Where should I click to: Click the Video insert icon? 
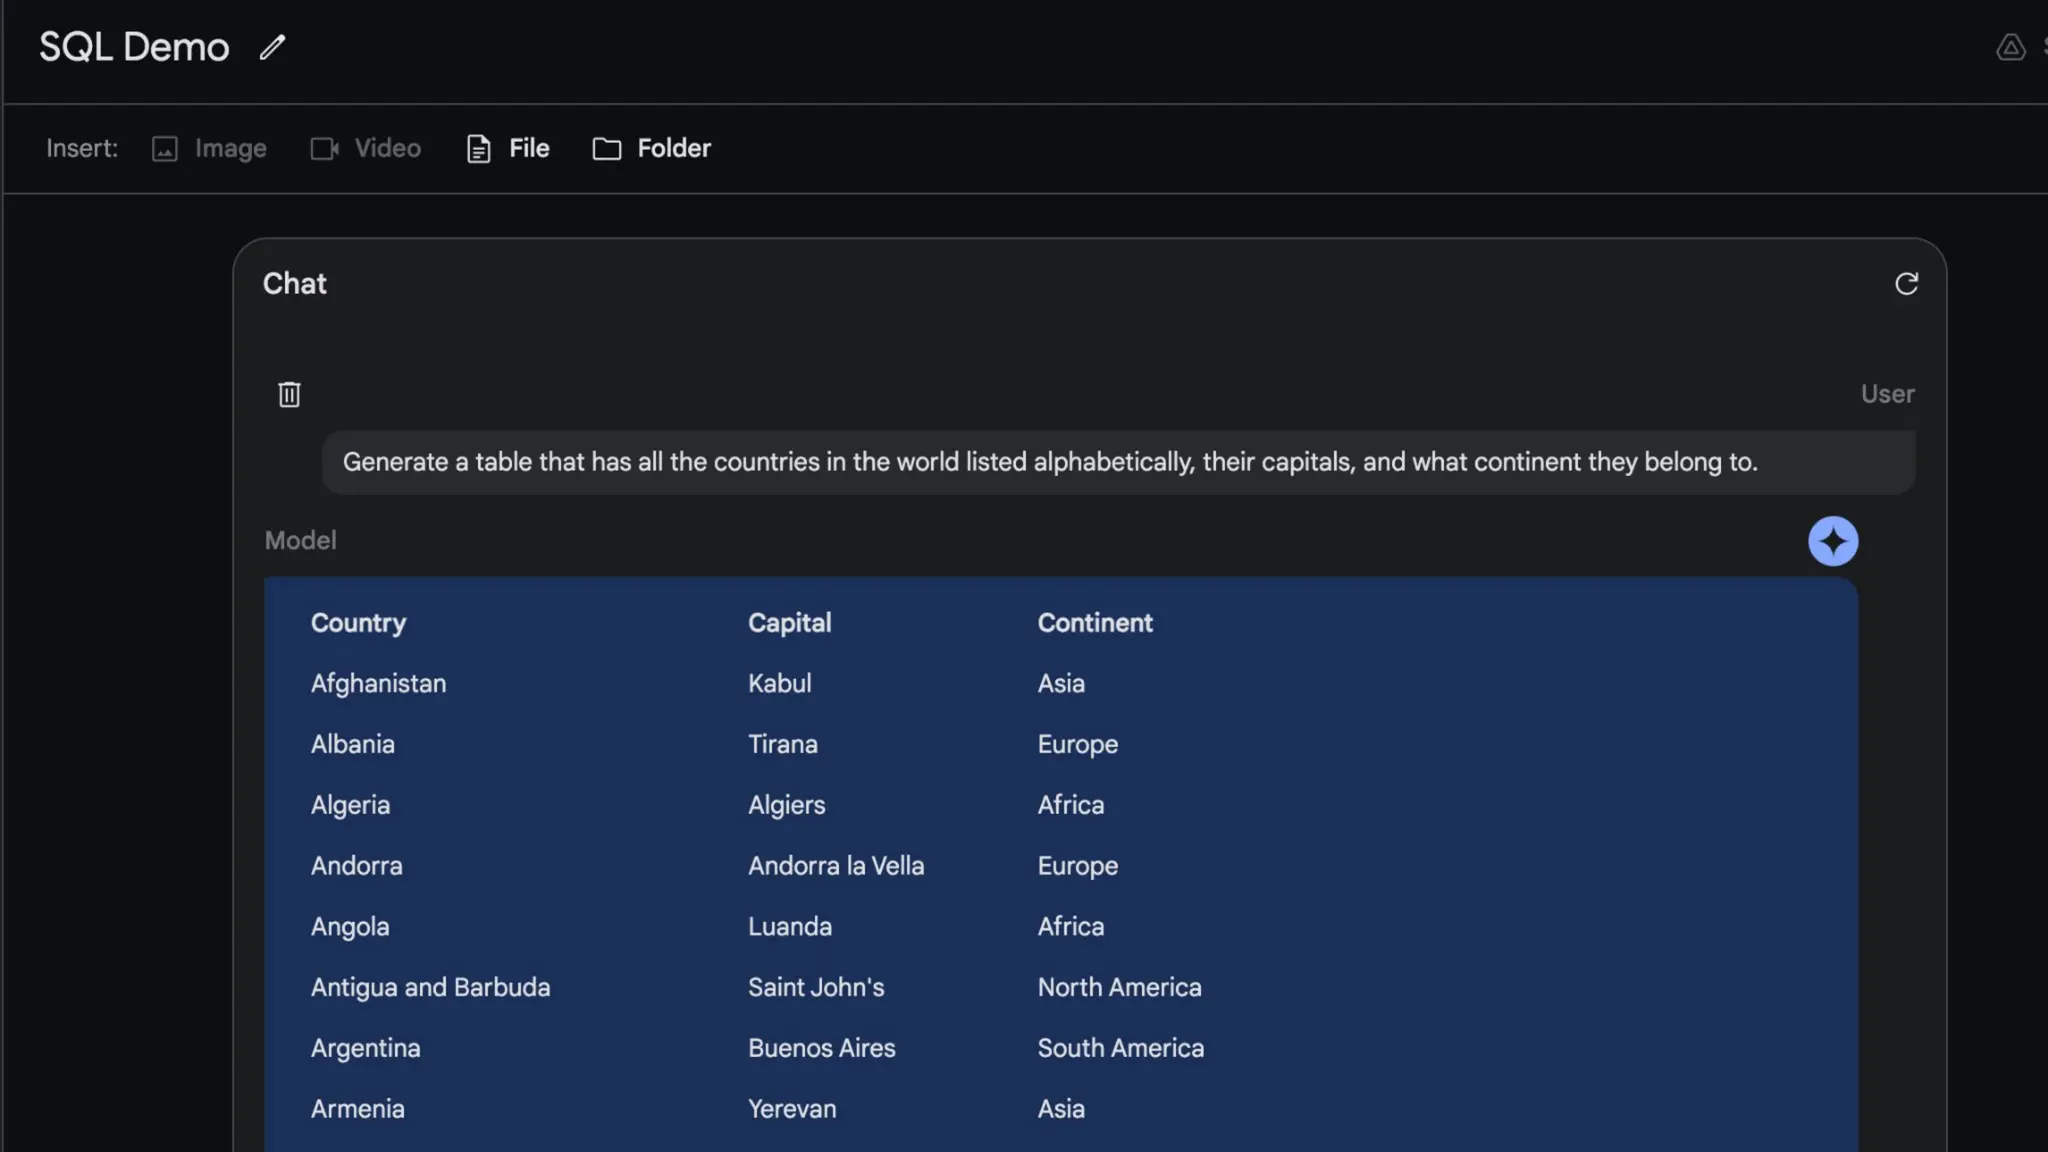[x=324, y=149]
